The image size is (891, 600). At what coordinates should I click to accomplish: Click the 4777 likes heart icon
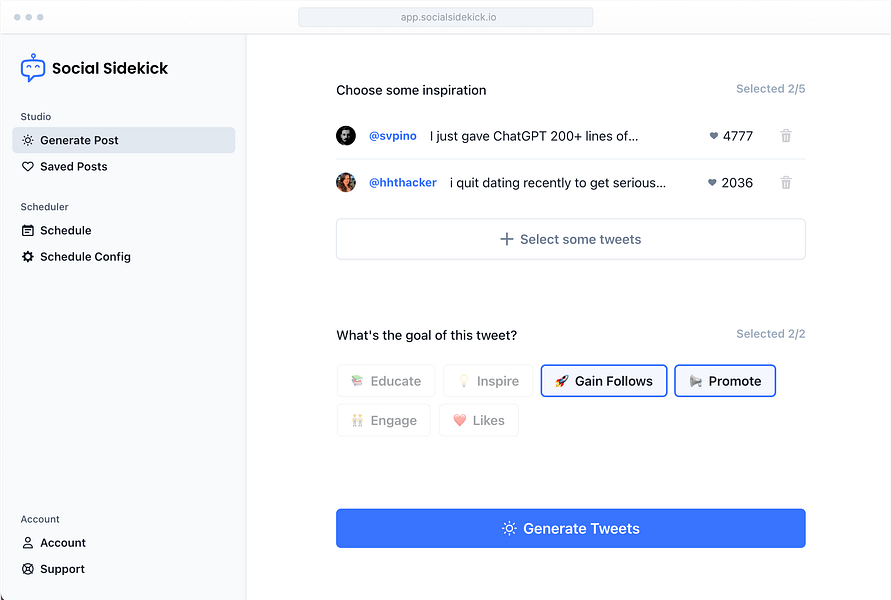714,136
